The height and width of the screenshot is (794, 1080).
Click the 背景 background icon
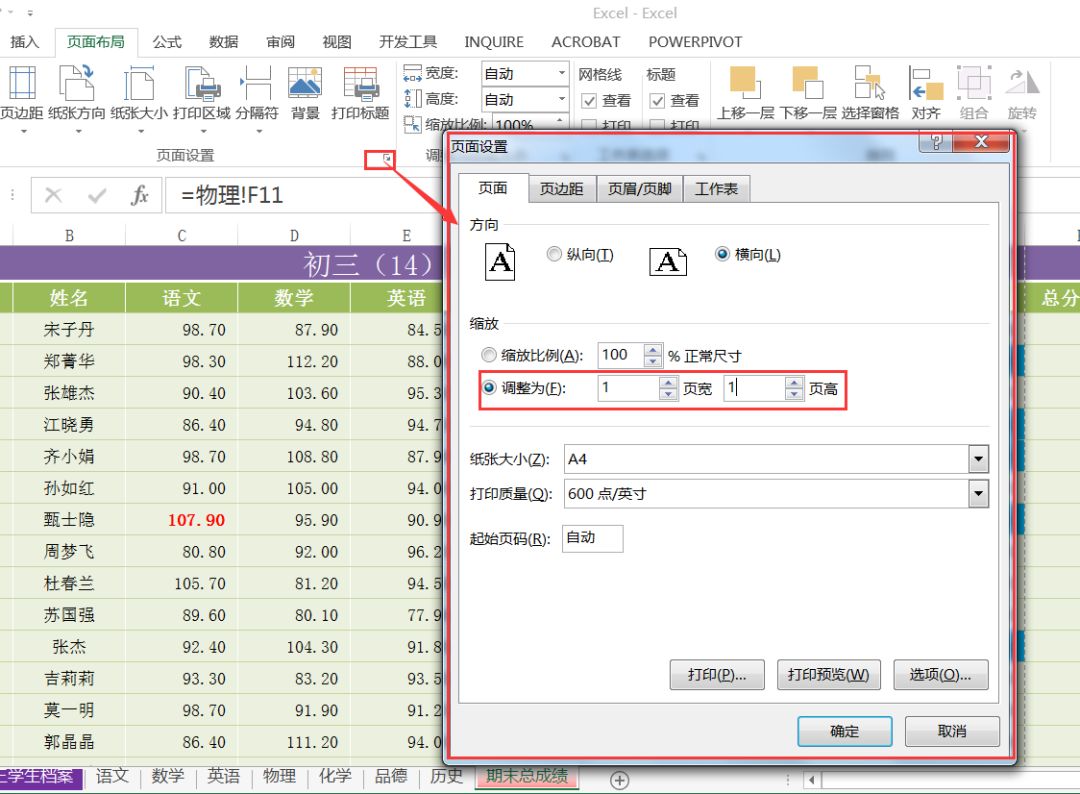click(305, 84)
